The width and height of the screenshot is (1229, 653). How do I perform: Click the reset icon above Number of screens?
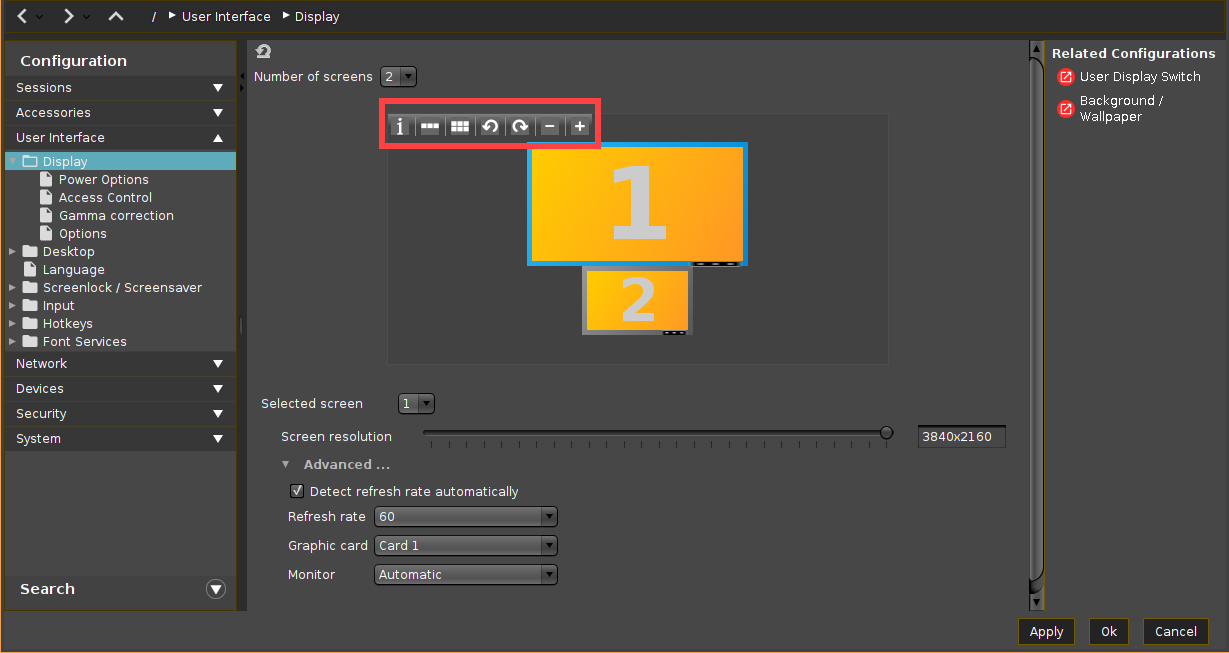point(262,50)
